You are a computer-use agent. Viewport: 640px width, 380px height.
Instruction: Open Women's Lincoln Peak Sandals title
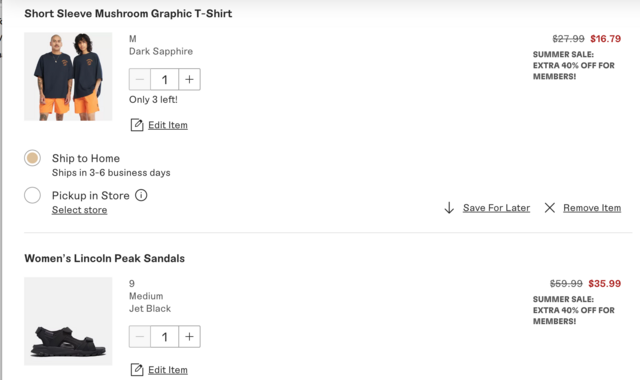pyautogui.click(x=104, y=258)
